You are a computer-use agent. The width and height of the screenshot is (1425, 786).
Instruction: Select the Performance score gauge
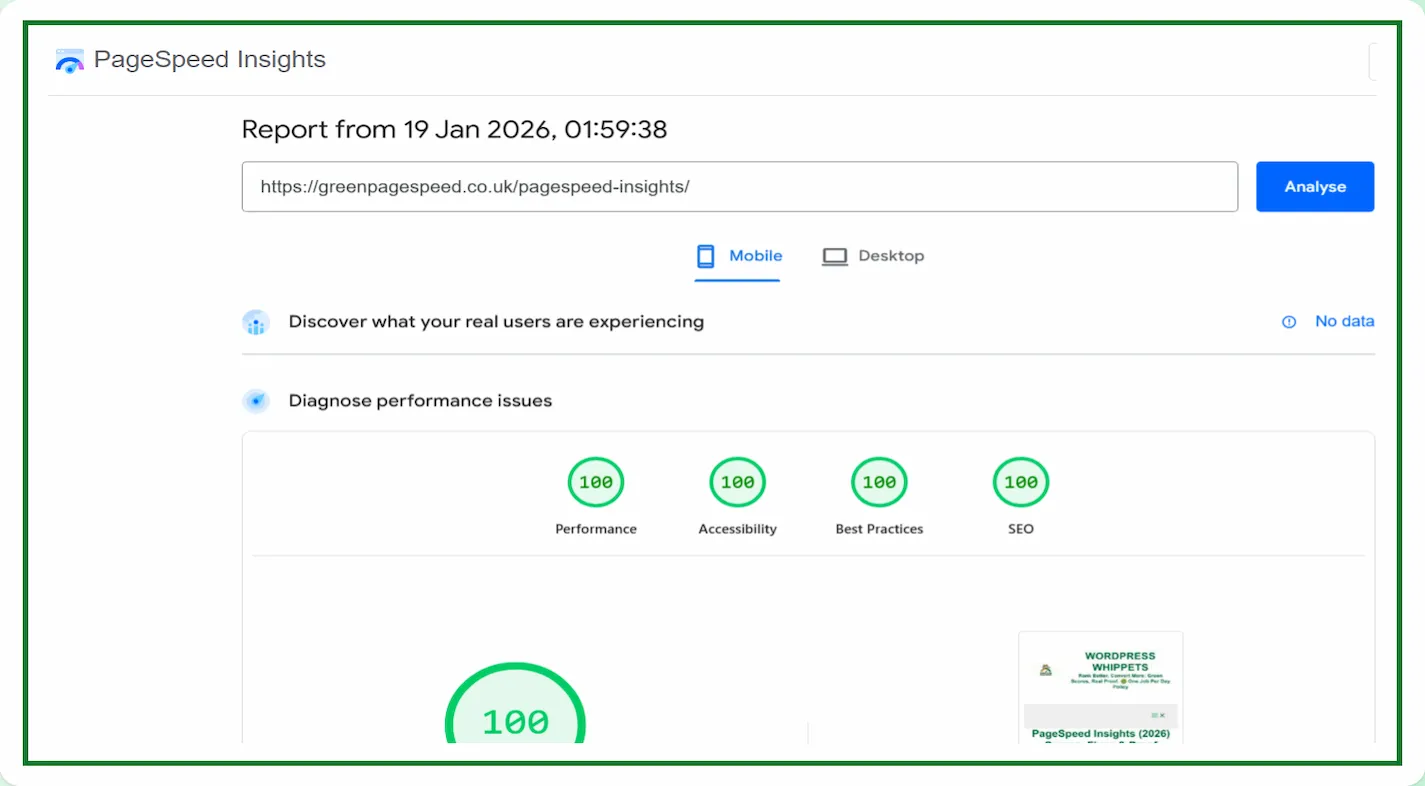click(x=596, y=483)
